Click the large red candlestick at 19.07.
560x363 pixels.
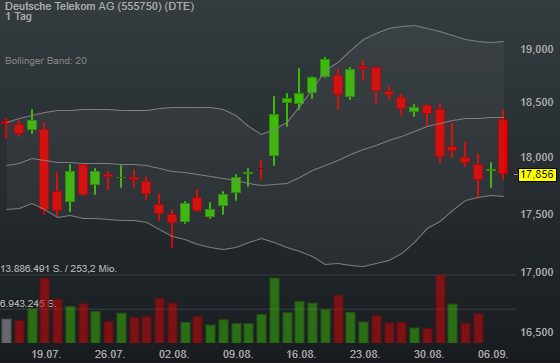(44, 169)
